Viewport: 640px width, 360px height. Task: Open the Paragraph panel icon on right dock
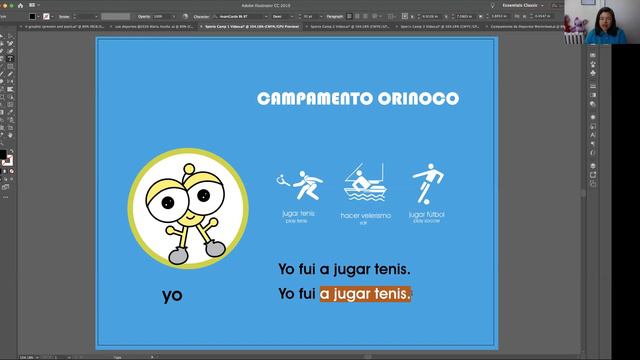click(x=593, y=144)
